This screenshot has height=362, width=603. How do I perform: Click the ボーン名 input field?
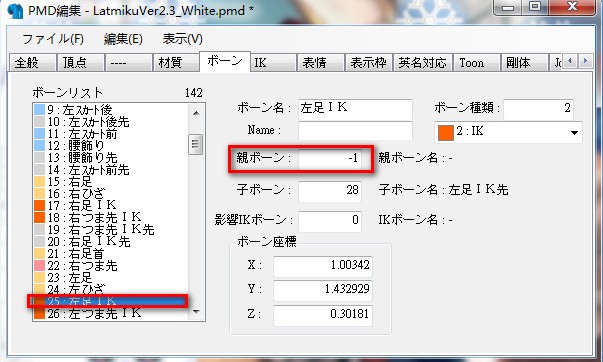click(x=355, y=110)
